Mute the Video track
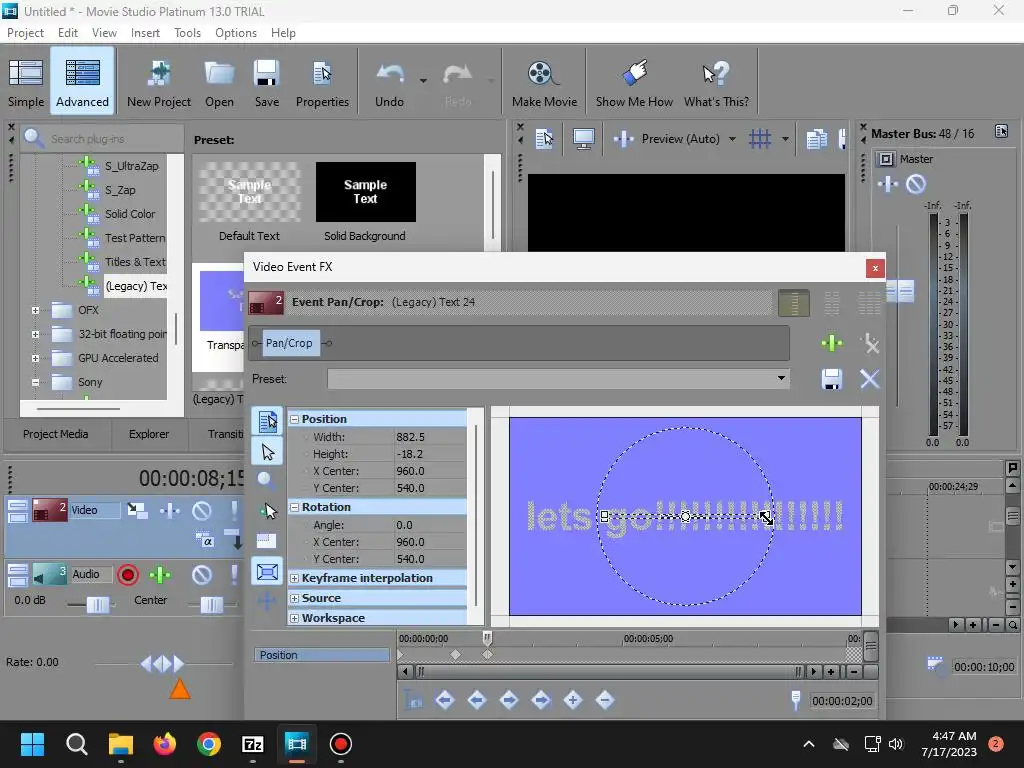This screenshot has width=1024, height=768. coord(202,510)
